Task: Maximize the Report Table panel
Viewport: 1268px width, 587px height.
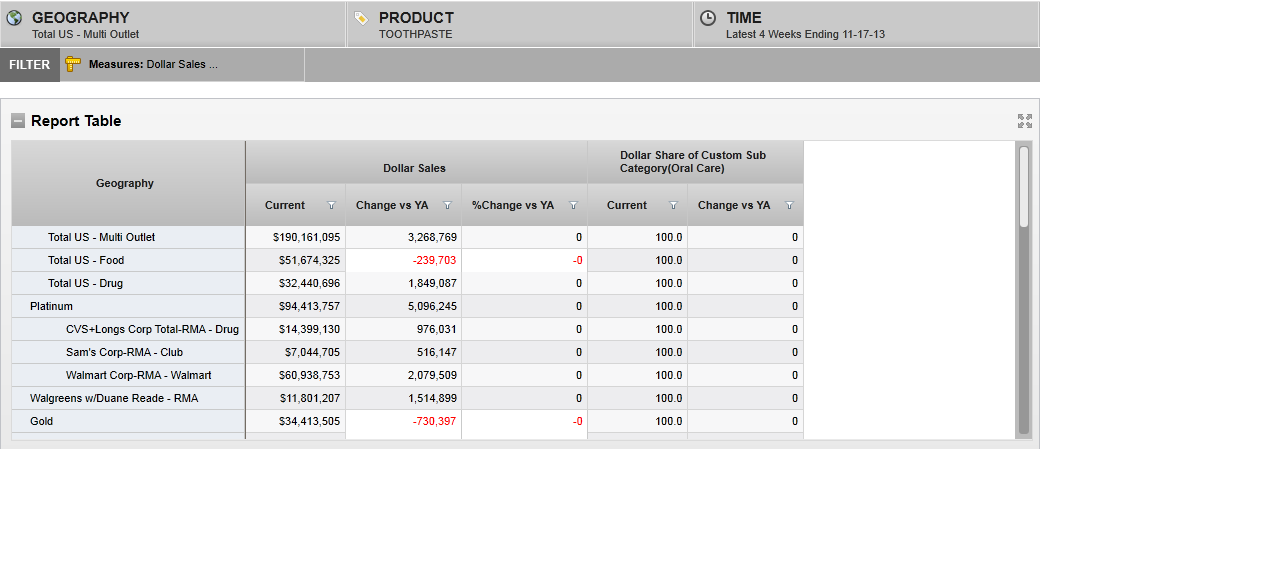Action: pos(1024,121)
